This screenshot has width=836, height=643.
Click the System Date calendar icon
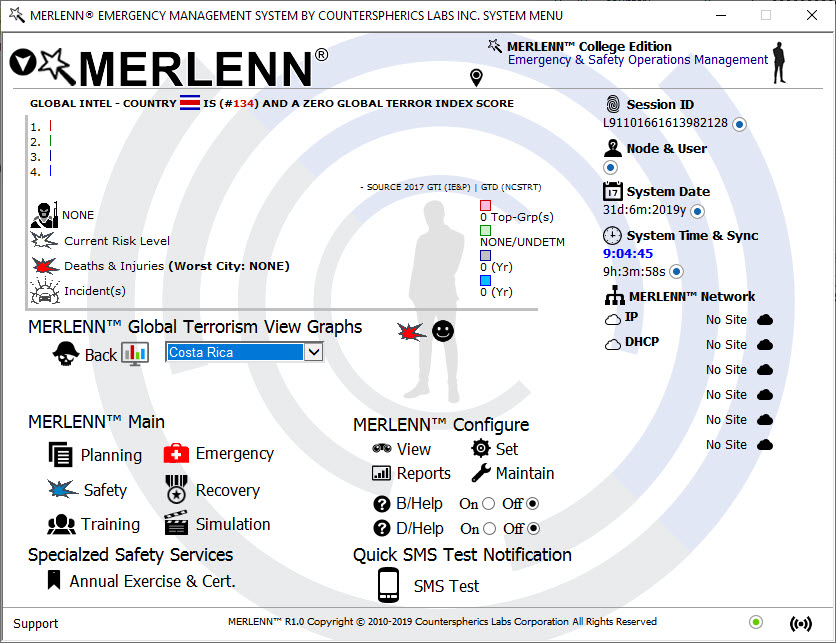click(613, 191)
